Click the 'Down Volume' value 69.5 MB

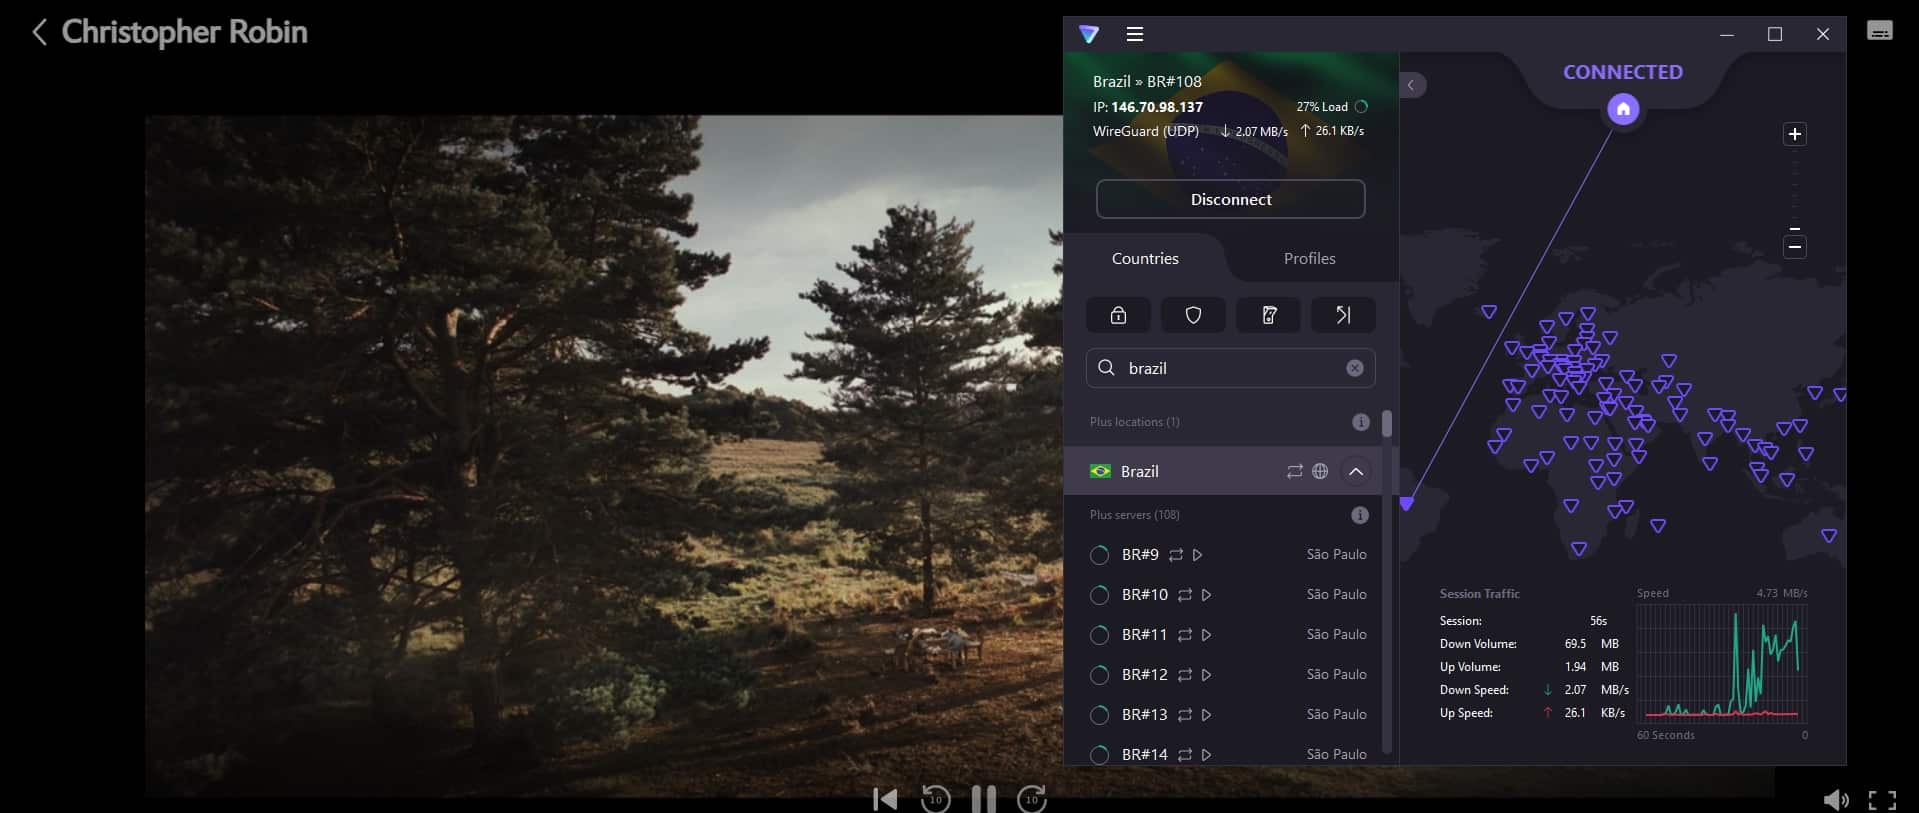coord(1591,644)
